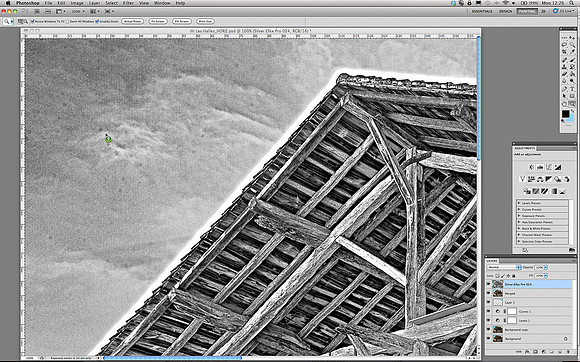
Task: Click the link layers icon in Layers footer
Action: pyautogui.click(x=519, y=352)
